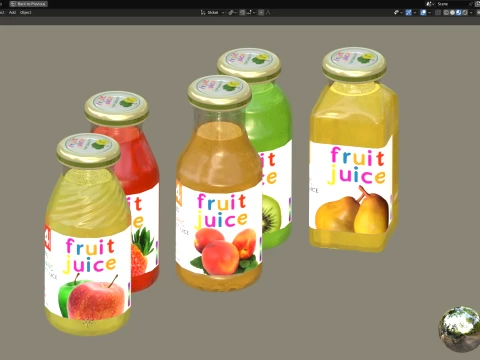Open the pivot point dropdown
This screenshot has width=480, height=360.
[232, 13]
